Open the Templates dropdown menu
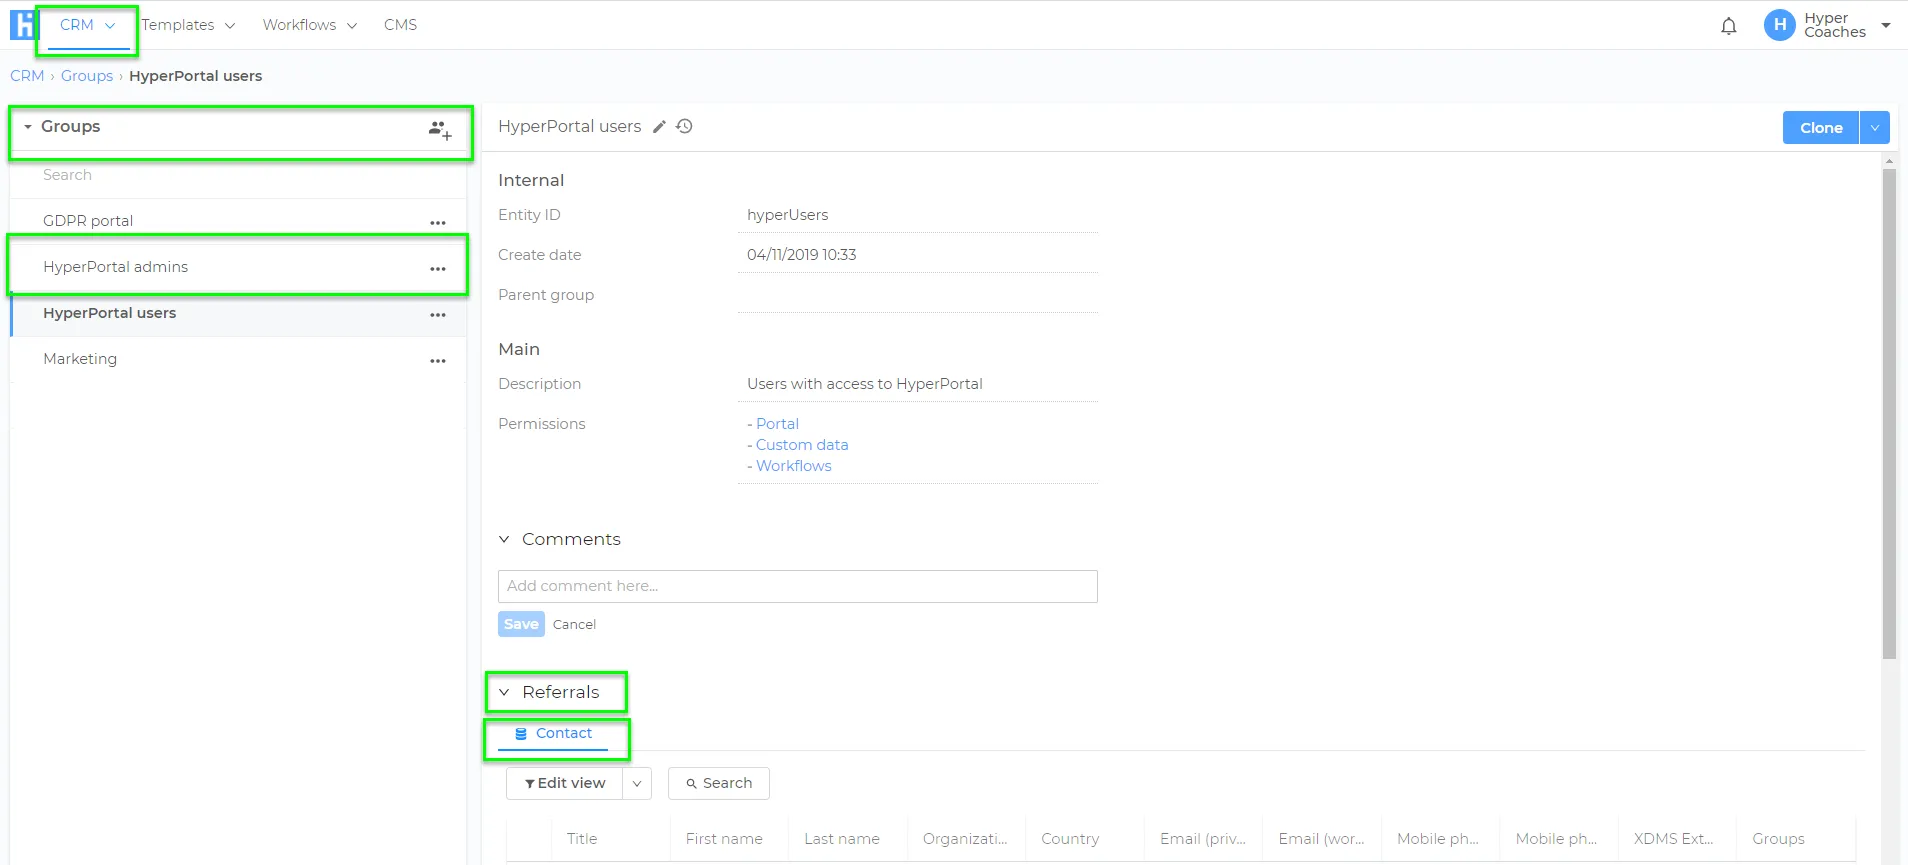Viewport: 1908px width, 865px height. 188,25
